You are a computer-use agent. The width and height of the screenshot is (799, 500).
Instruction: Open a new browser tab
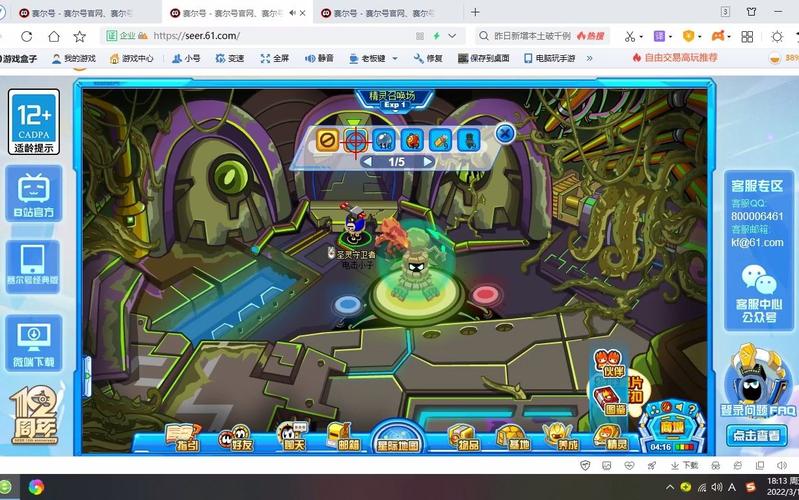coord(475,12)
